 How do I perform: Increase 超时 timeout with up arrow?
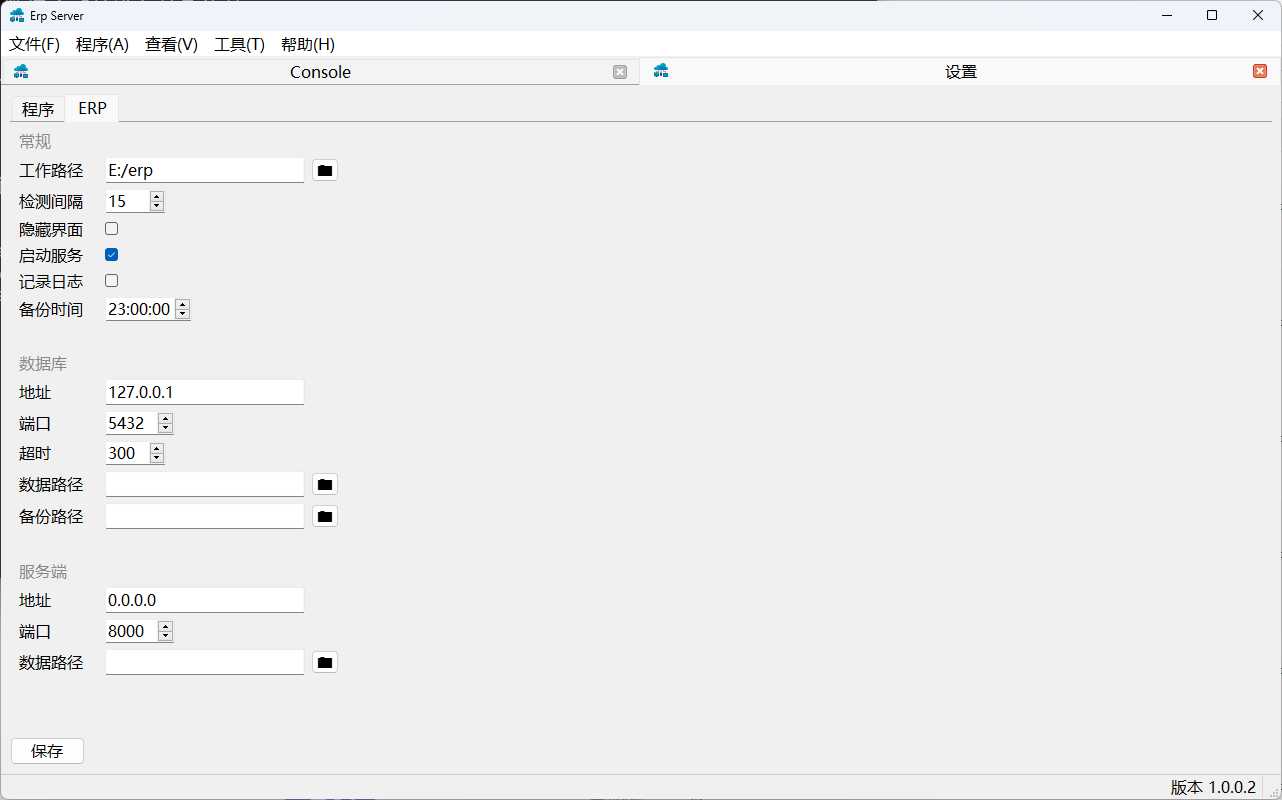156,449
